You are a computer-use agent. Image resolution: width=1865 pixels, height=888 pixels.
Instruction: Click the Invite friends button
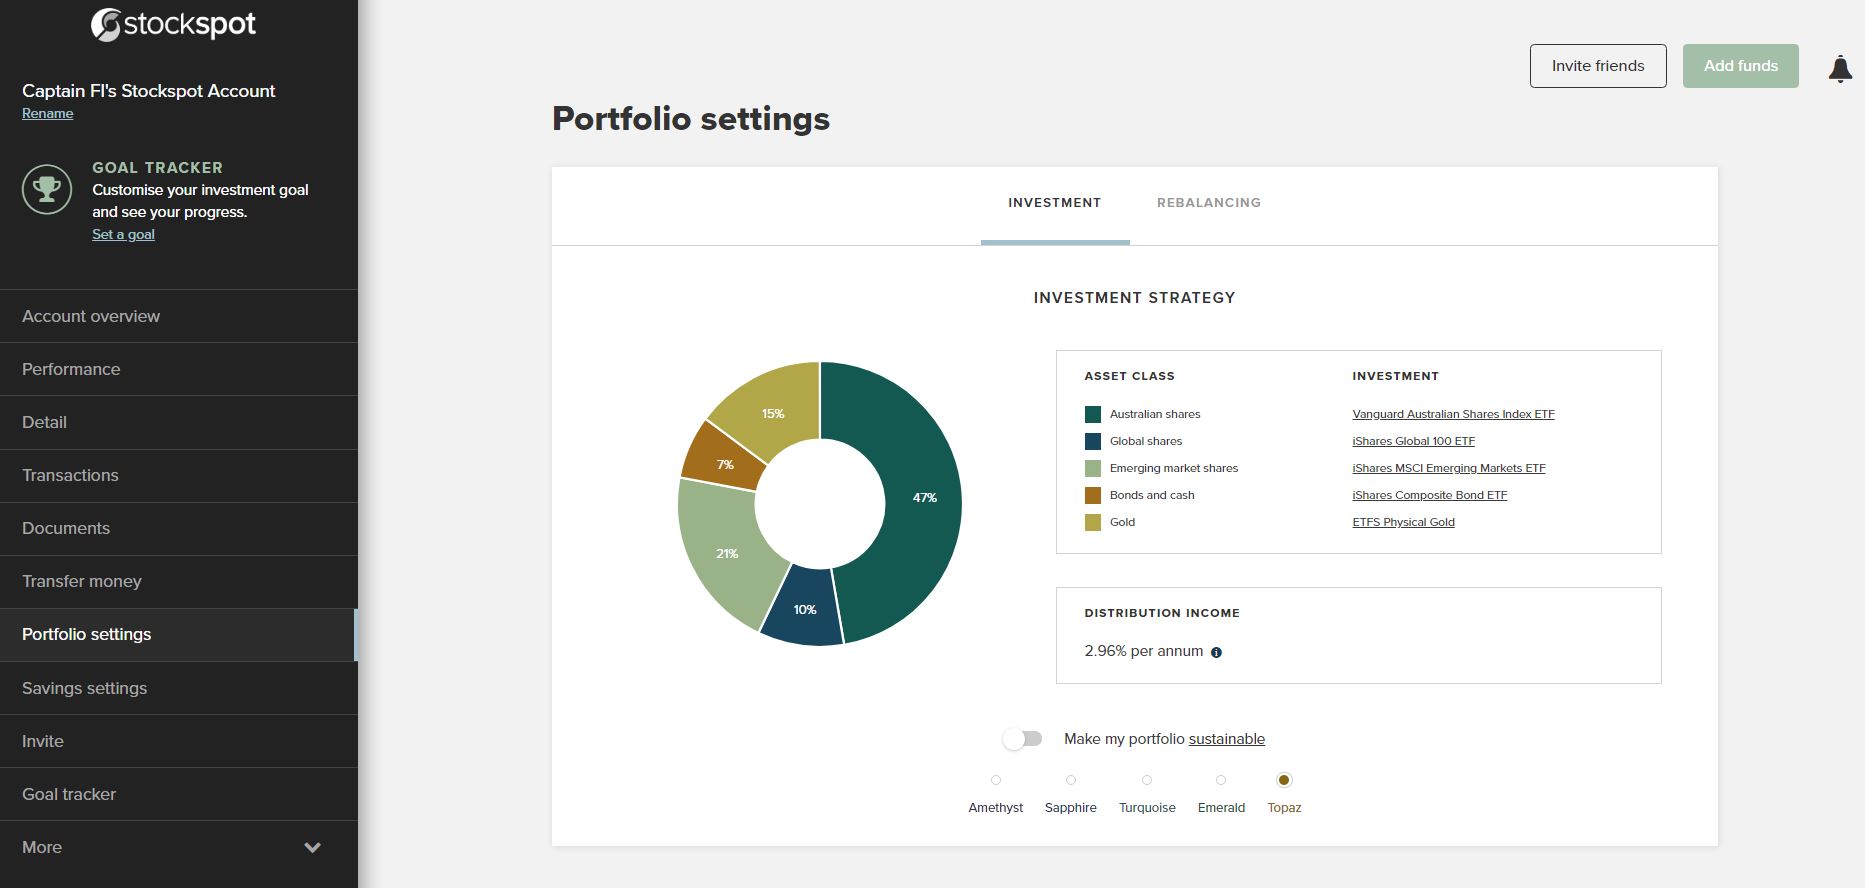1597,65
